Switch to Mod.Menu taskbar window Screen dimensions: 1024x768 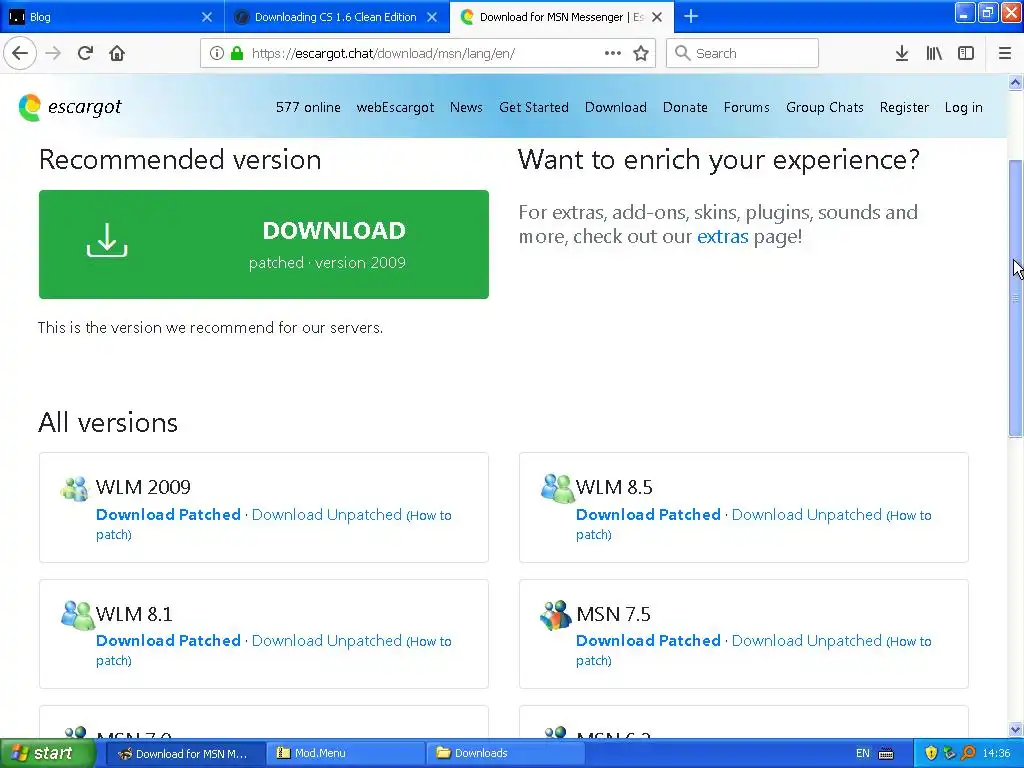tap(345, 753)
